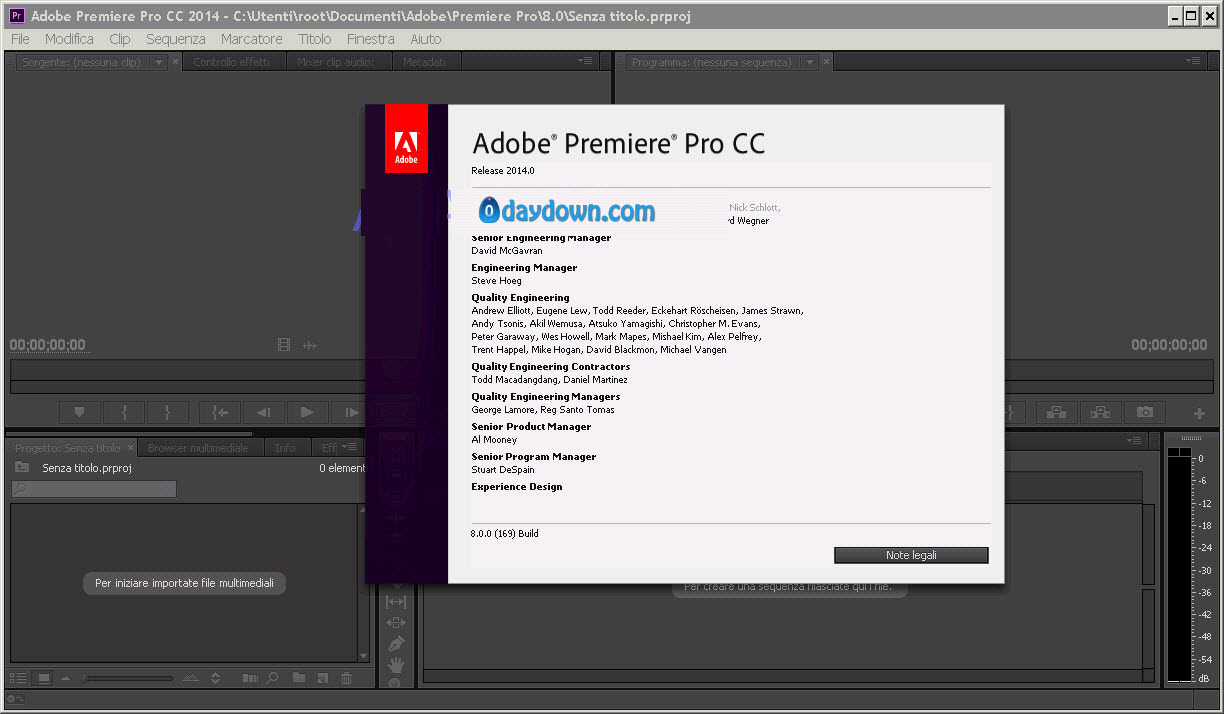Click the Program monitor Lift button

click(1055, 412)
